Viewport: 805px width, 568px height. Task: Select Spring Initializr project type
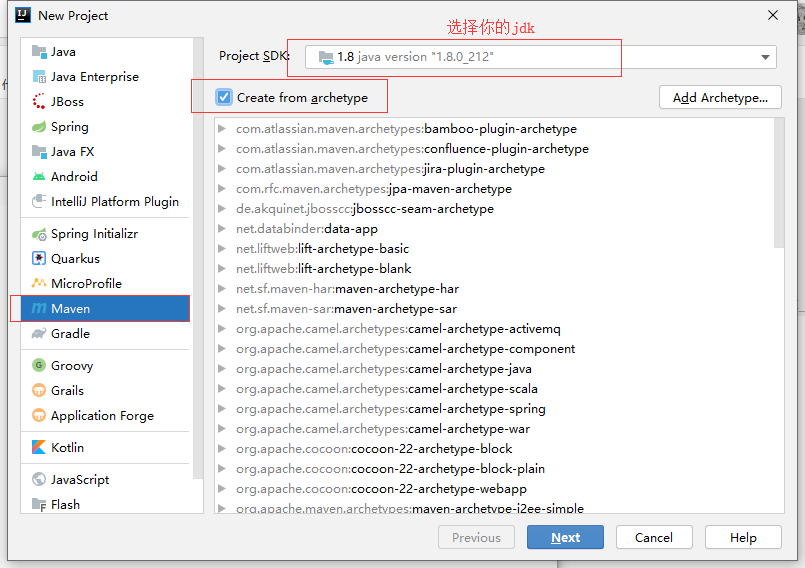[x=107, y=234]
